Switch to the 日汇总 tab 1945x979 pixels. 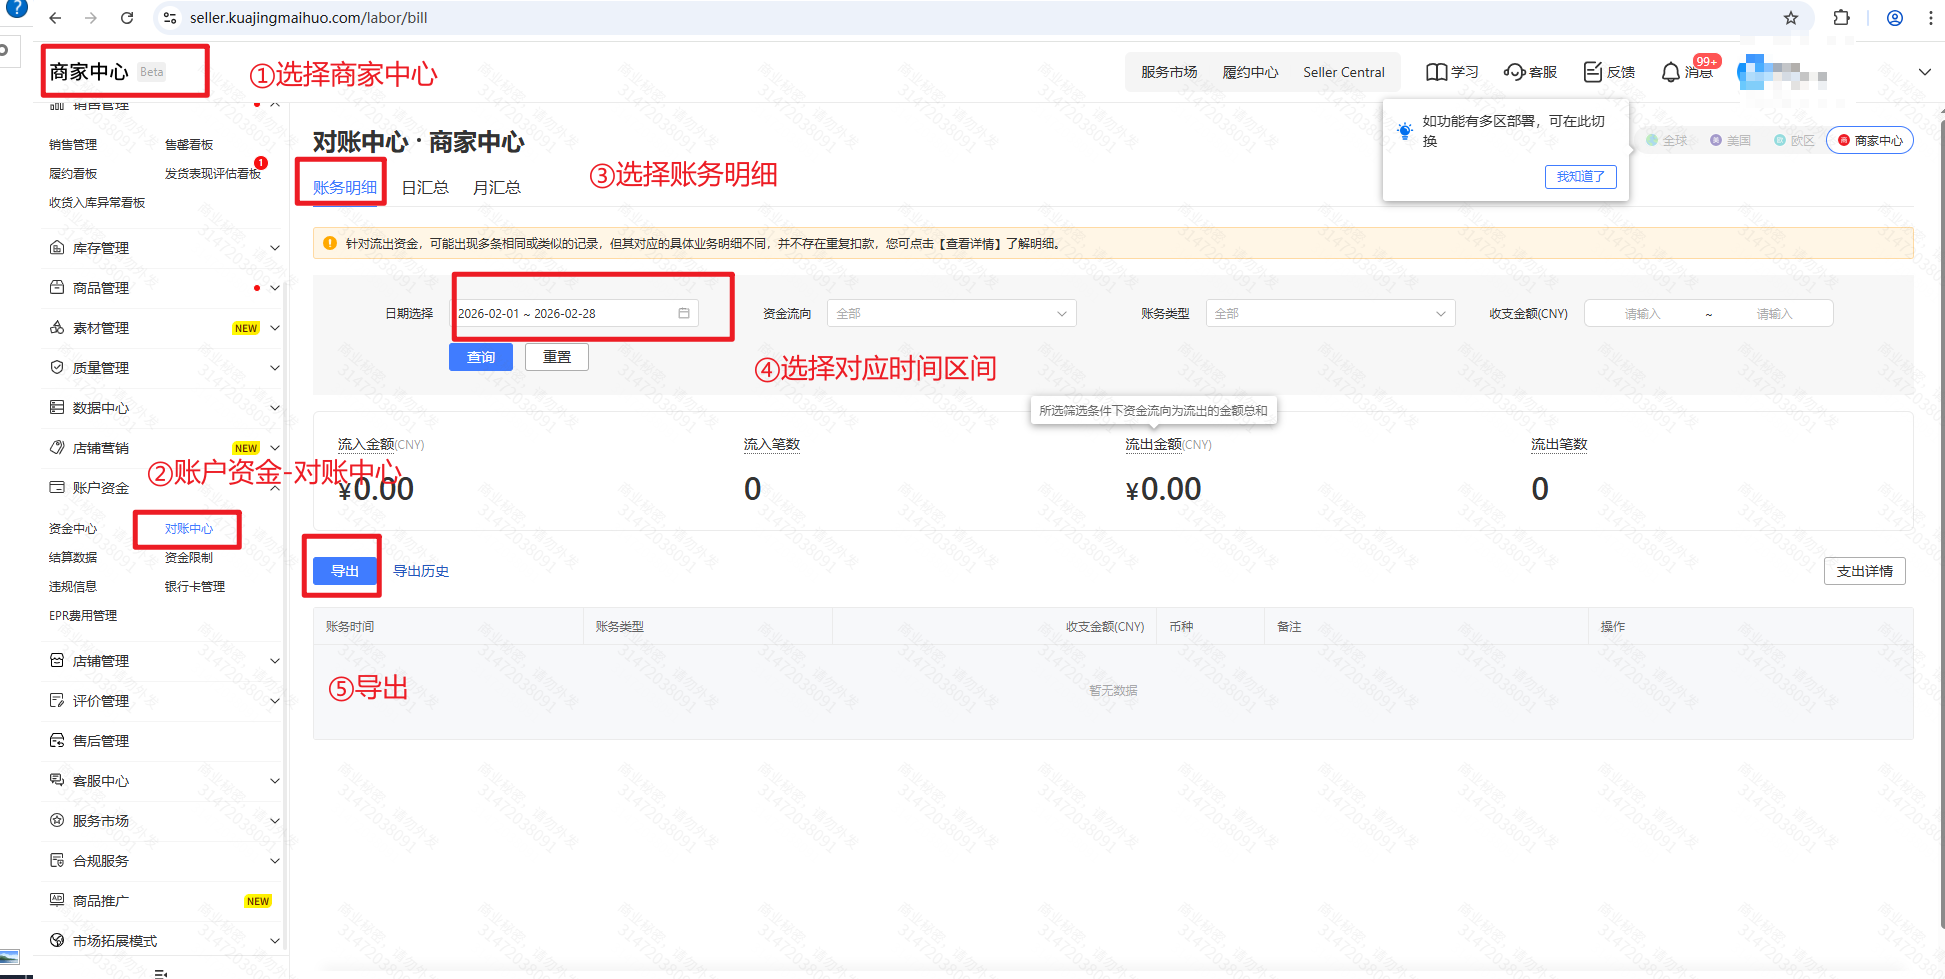[x=425, y=188]
